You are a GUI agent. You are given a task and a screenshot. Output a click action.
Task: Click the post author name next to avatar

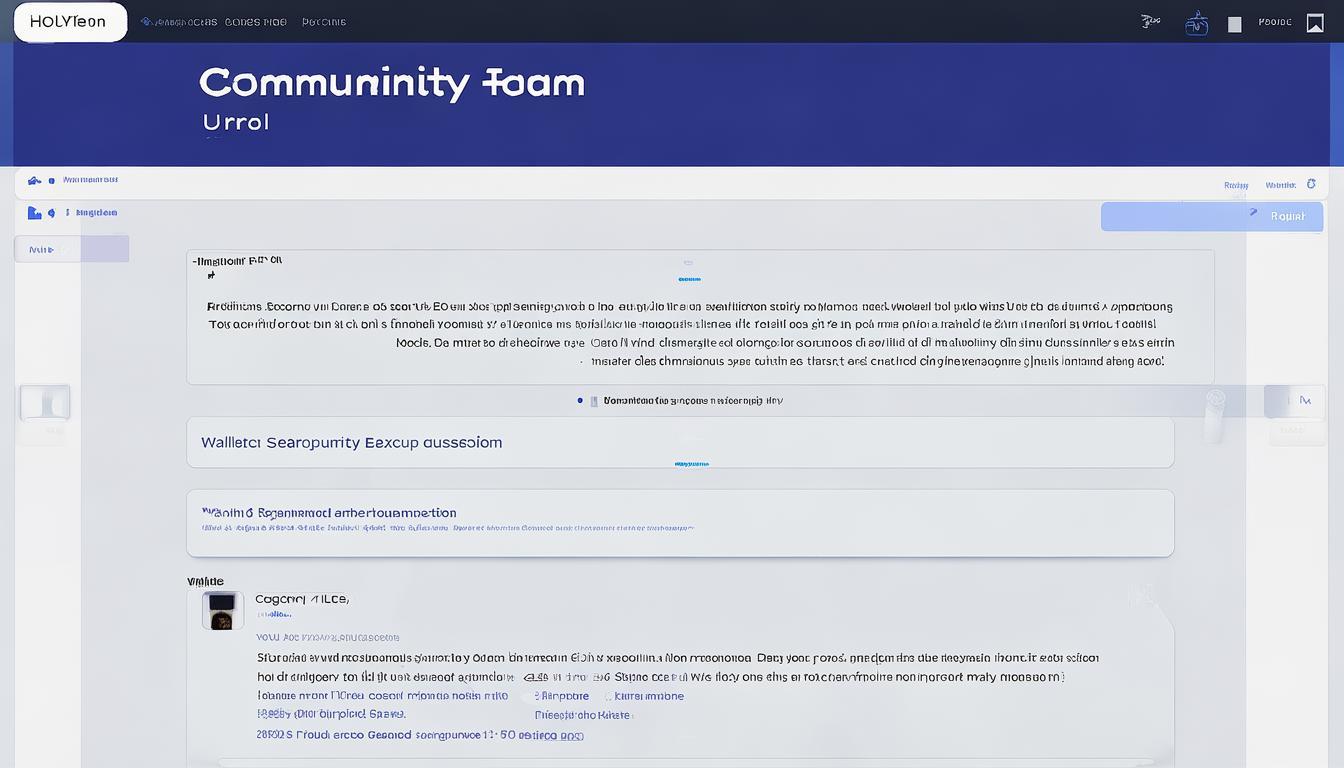(x=301, y=599)
